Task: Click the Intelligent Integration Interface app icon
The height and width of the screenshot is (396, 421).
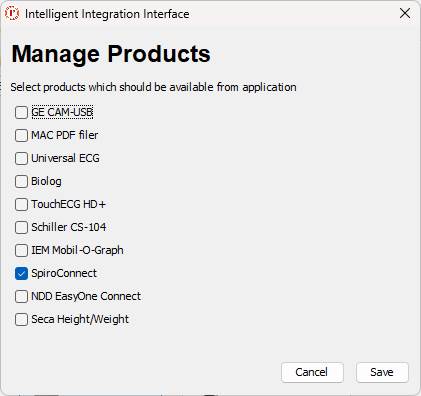Action: 12,14
